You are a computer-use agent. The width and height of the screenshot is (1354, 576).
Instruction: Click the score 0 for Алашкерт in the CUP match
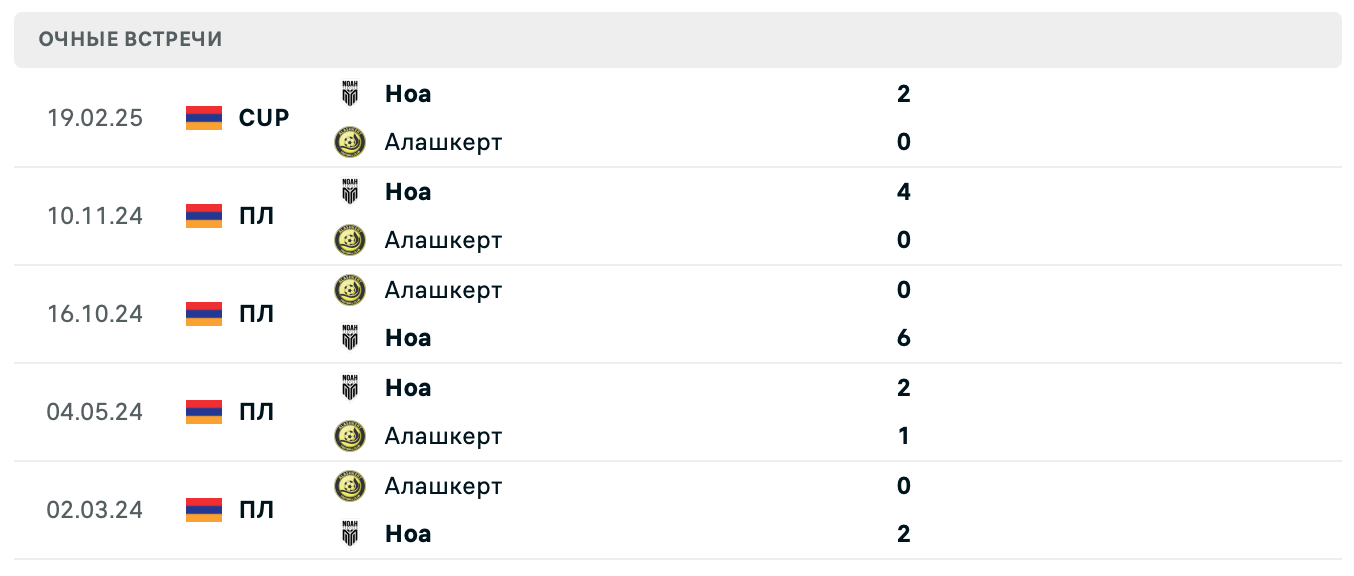coord(904,142)
